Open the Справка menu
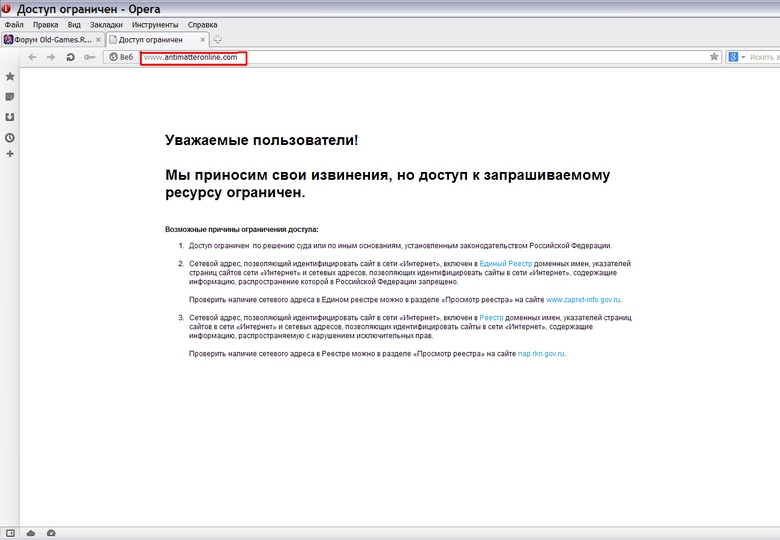Screen dimensions: 780x540 [202, 25]
